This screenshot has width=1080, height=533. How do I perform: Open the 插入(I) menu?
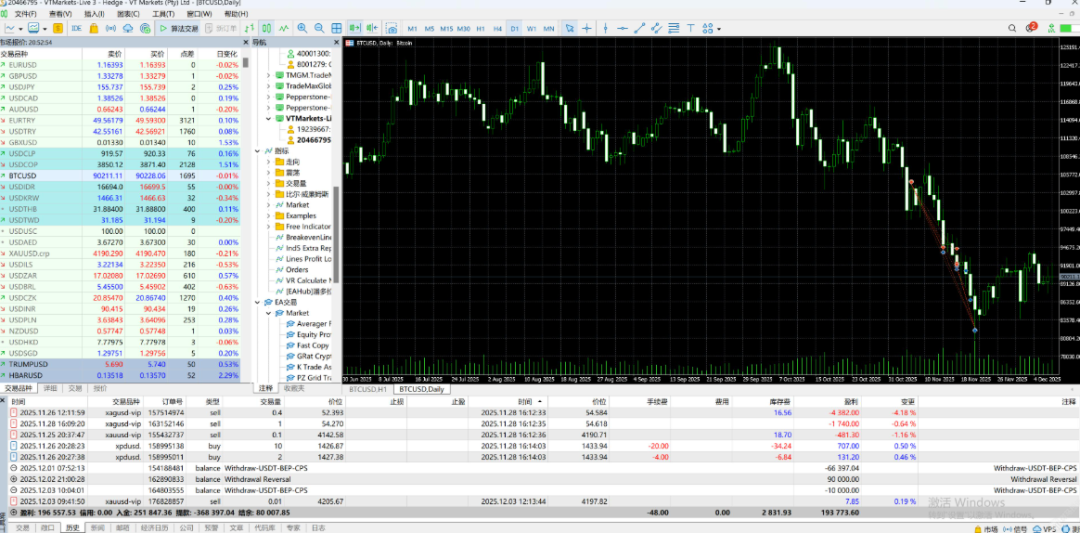pos(94,14)
